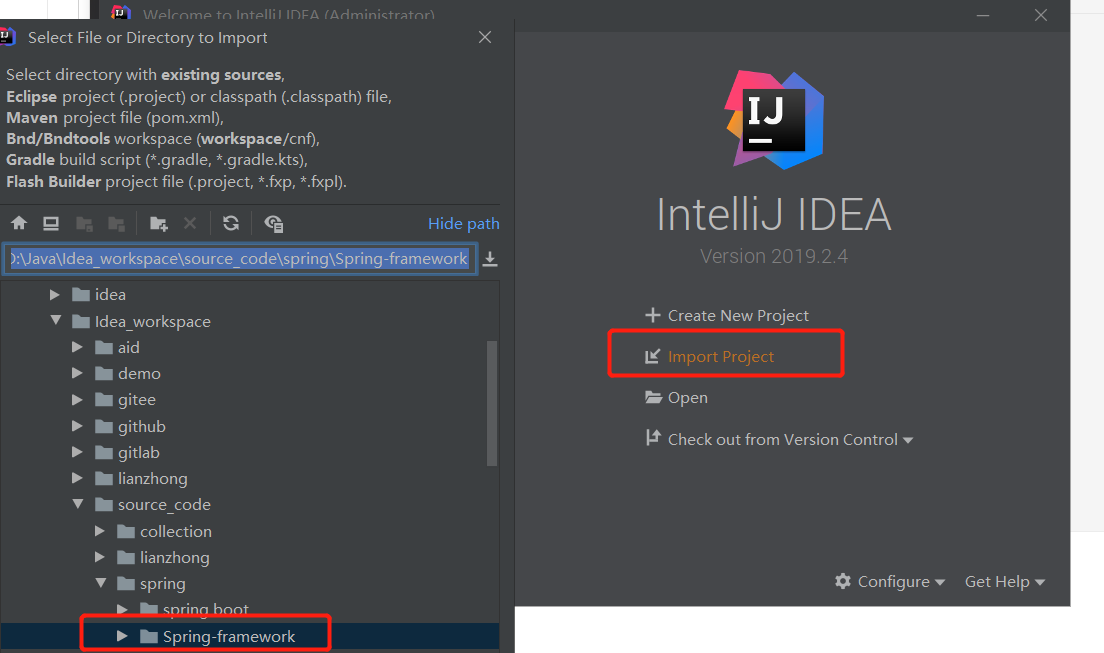Expand the aid folder
1104x653 pixels.
[x=77, y=347]
